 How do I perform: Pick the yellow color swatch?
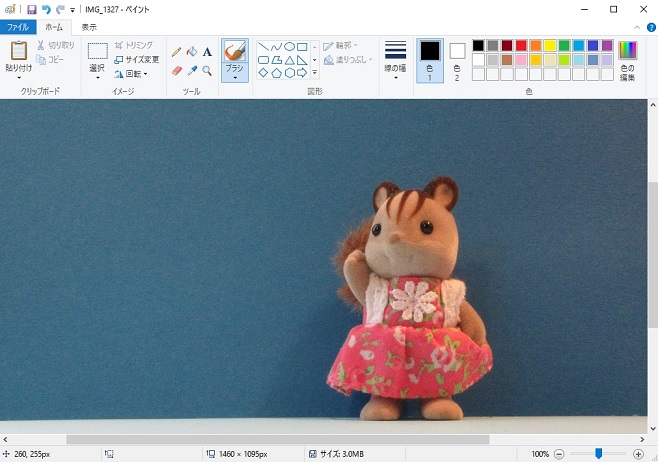coord(550,45)
